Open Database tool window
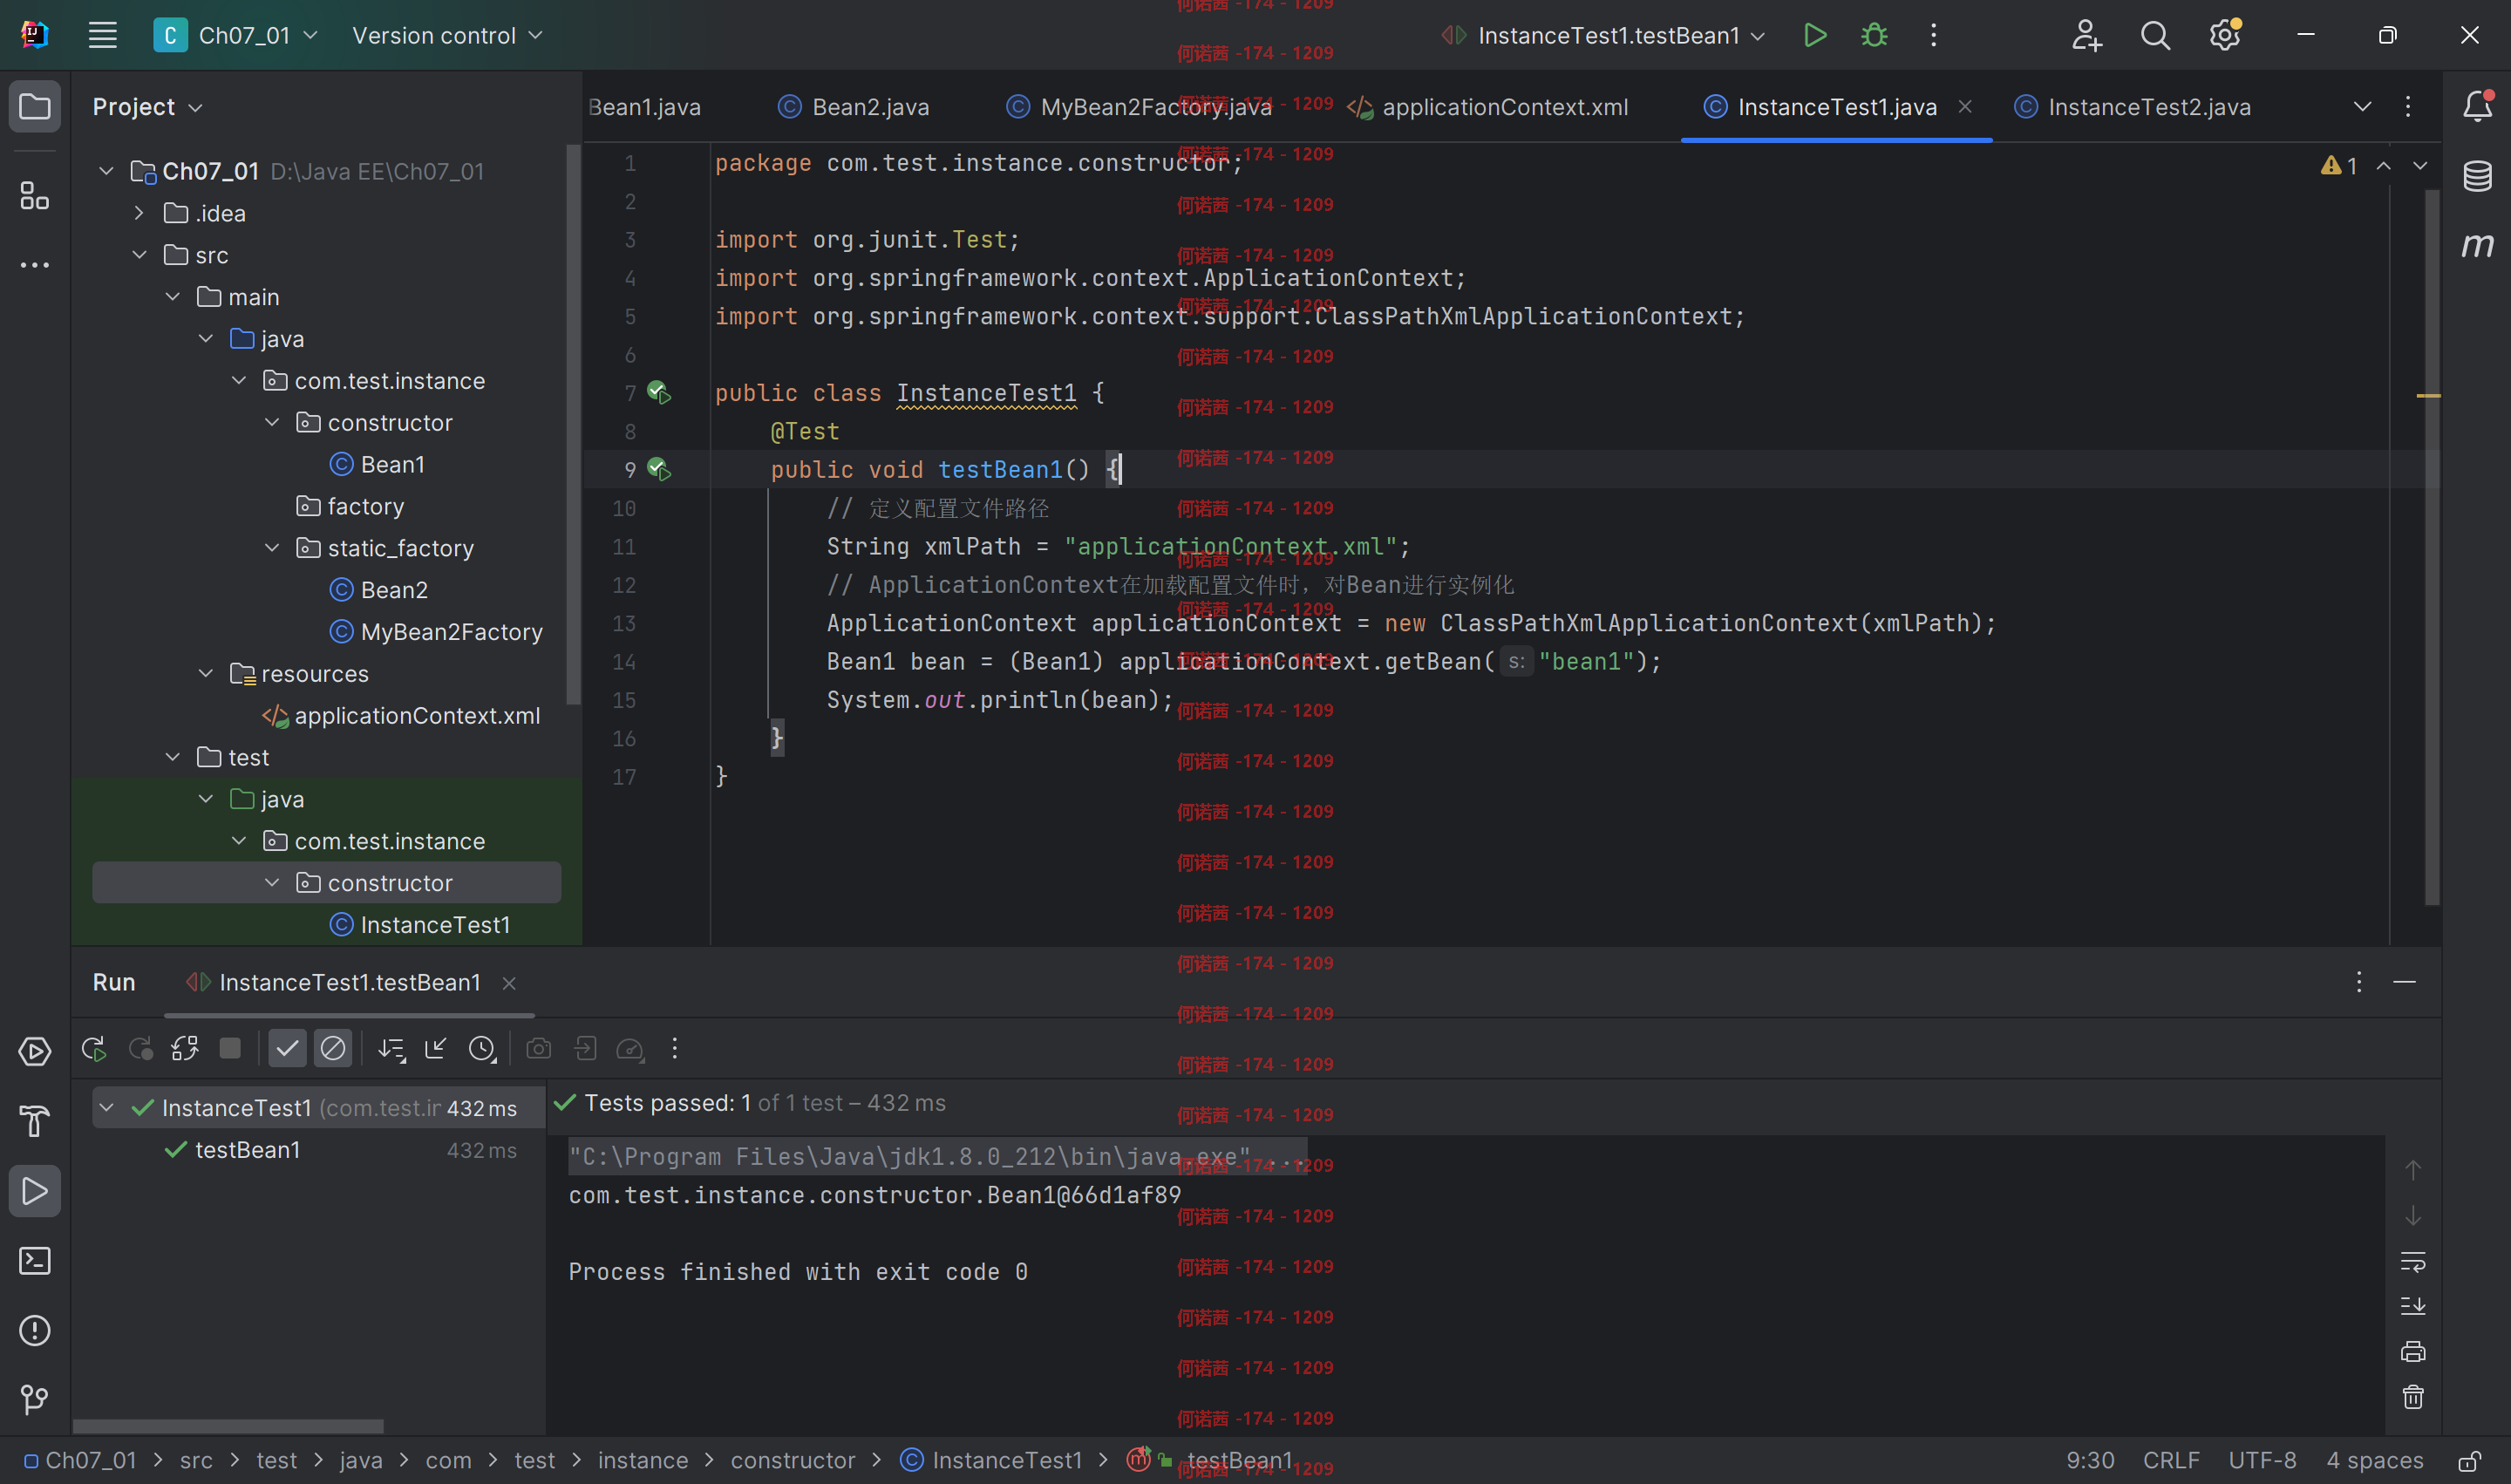Image resolution: width=2511 pixels, height=1484 pixels. pyautogui.click(x=2477, y=176)
